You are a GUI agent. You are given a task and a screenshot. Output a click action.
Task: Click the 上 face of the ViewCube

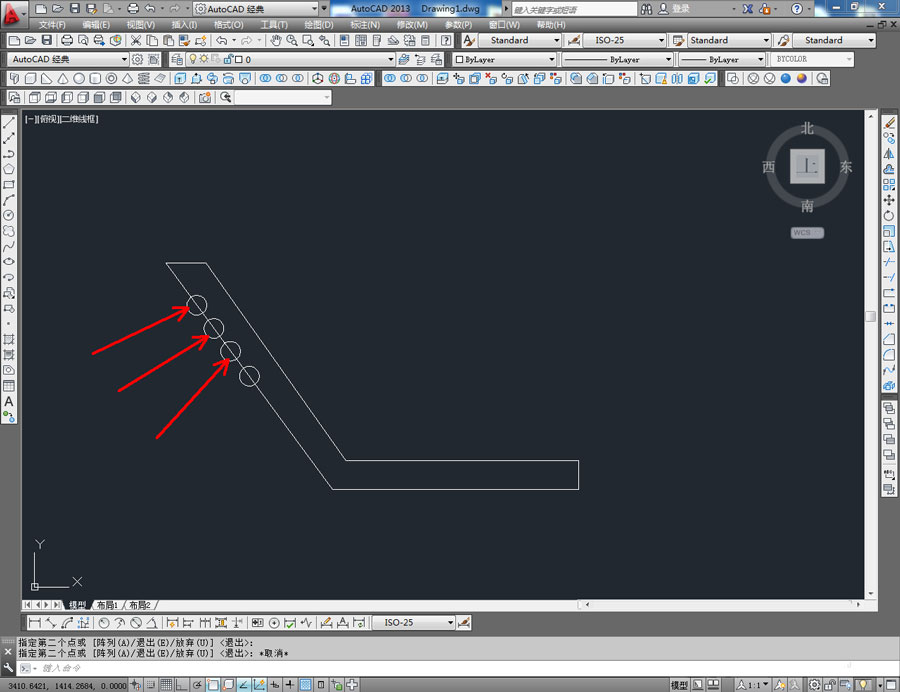pos(807,166)
